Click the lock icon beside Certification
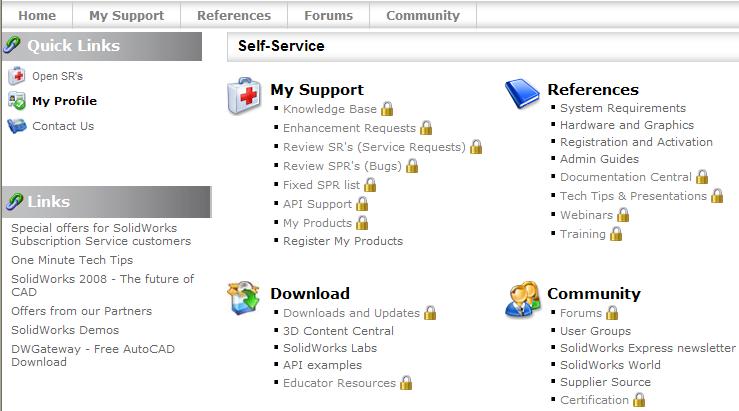The image size is (739, 411). click(639, 400)
